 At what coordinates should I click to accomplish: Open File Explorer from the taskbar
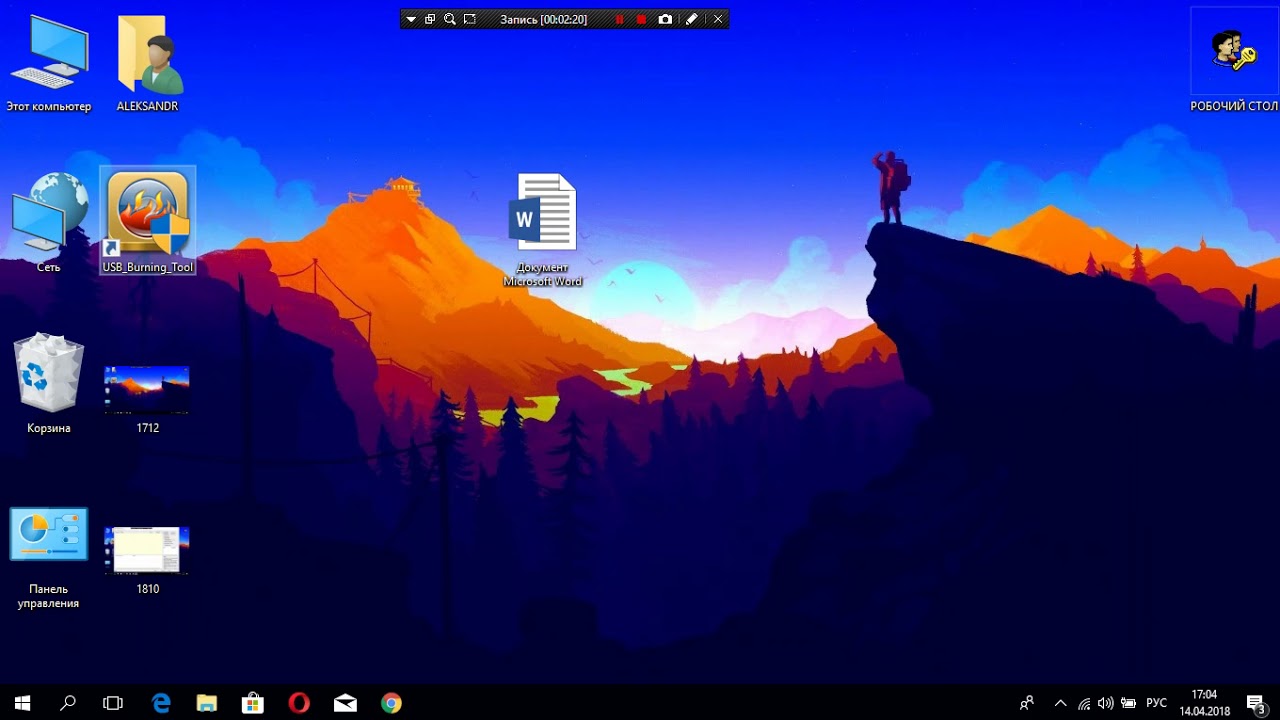coord(207,703)
